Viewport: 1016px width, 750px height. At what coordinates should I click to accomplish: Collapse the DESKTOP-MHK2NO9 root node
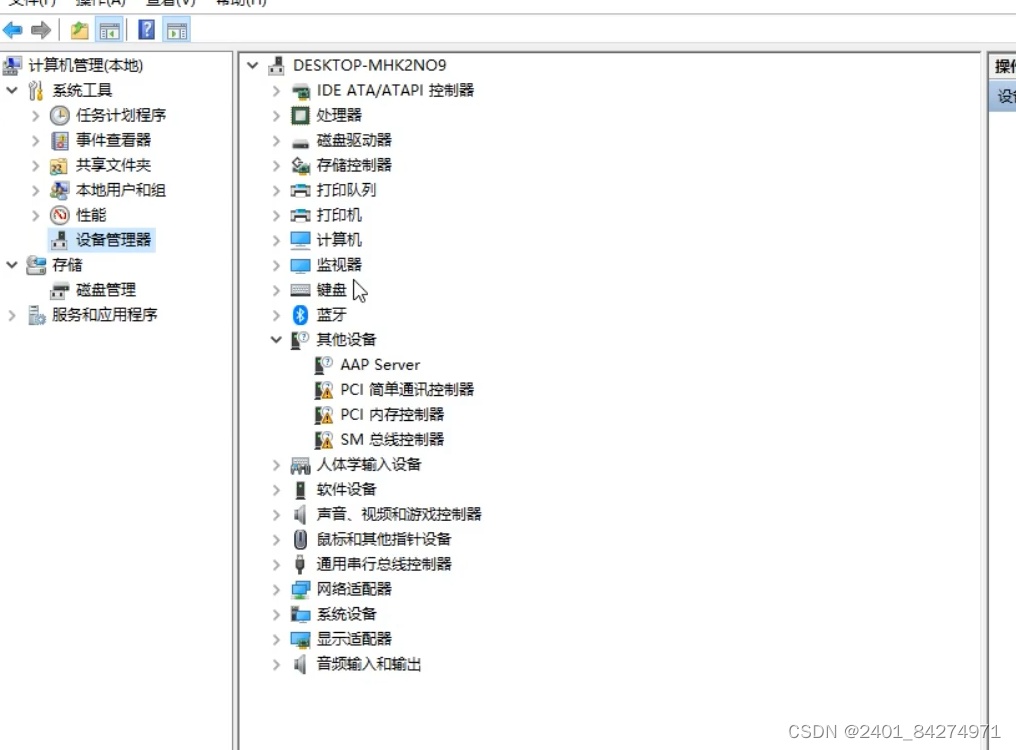[252, 64]
